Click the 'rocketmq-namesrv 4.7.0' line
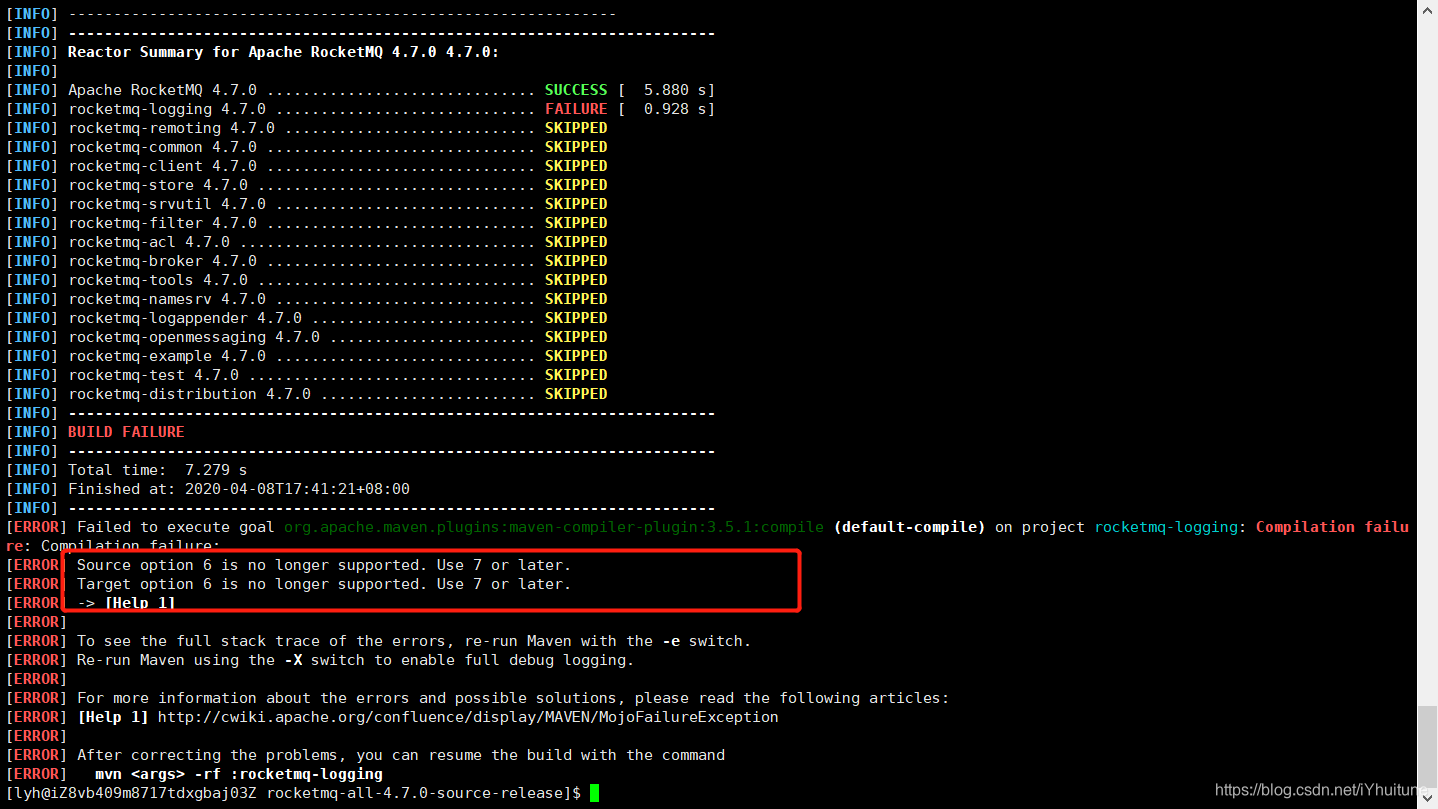Viewport: 1438px width, 809px height. (x=307, y=299)
